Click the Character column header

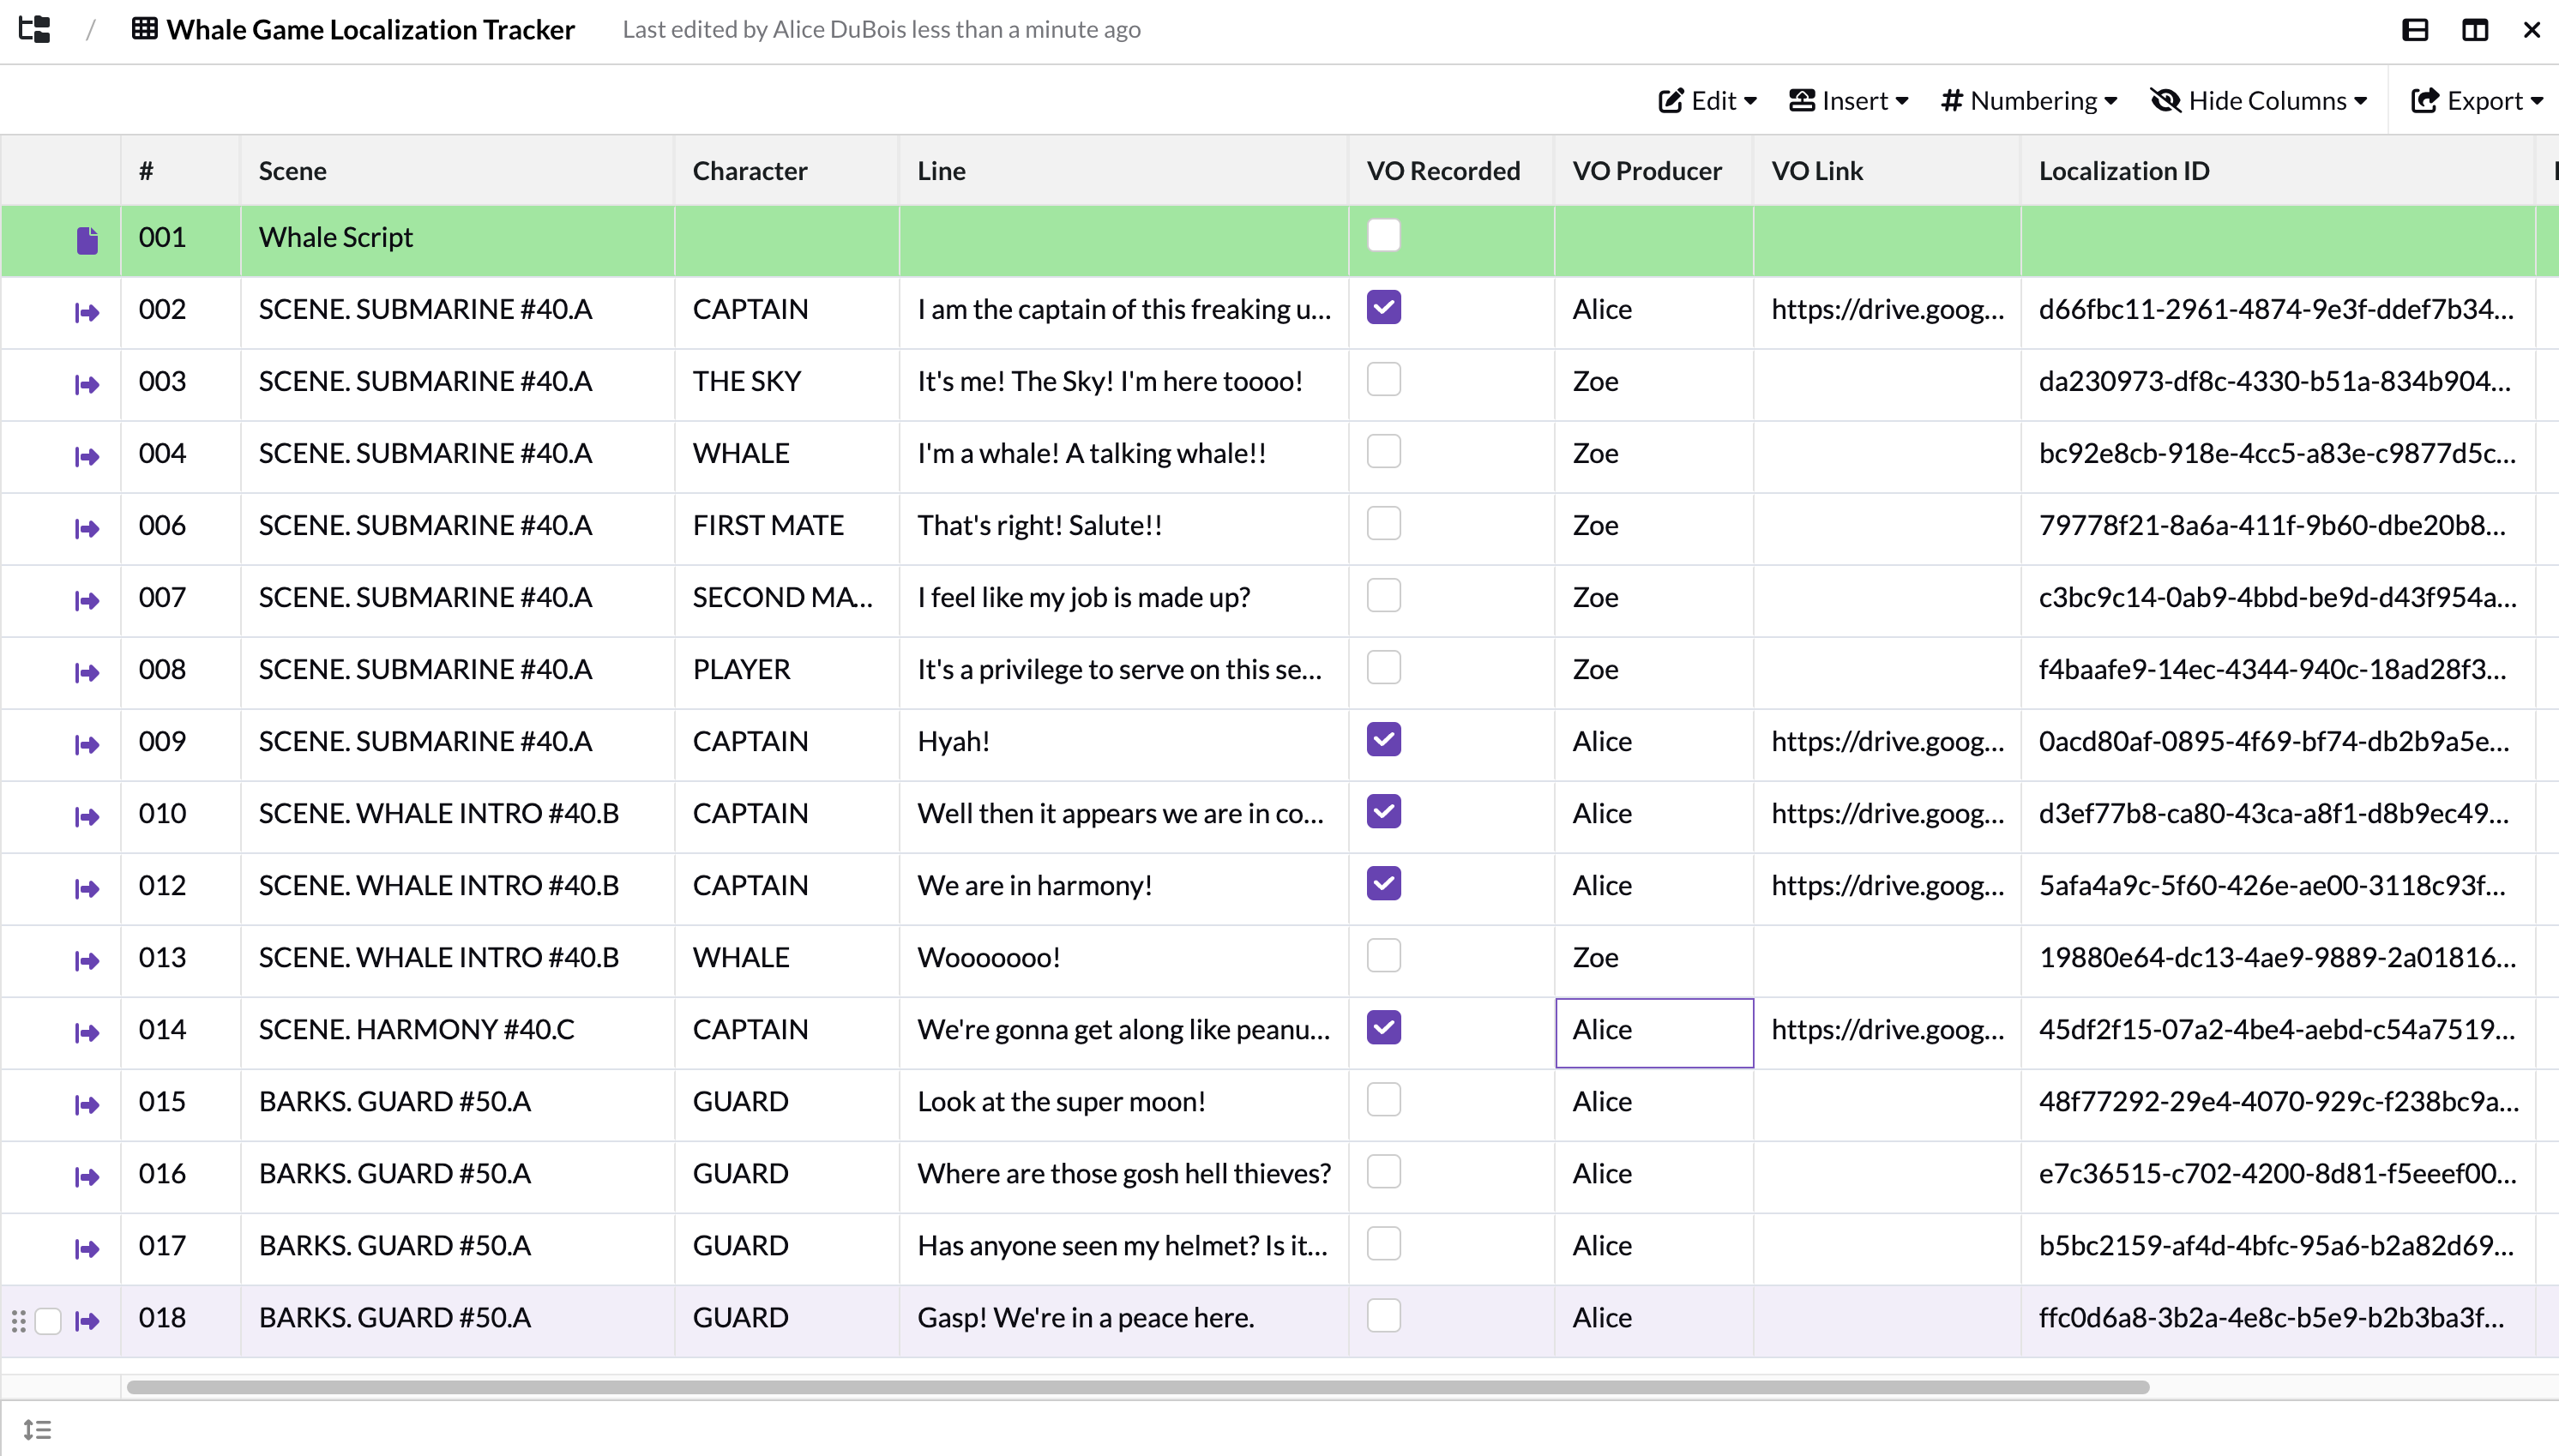point(787,171)
